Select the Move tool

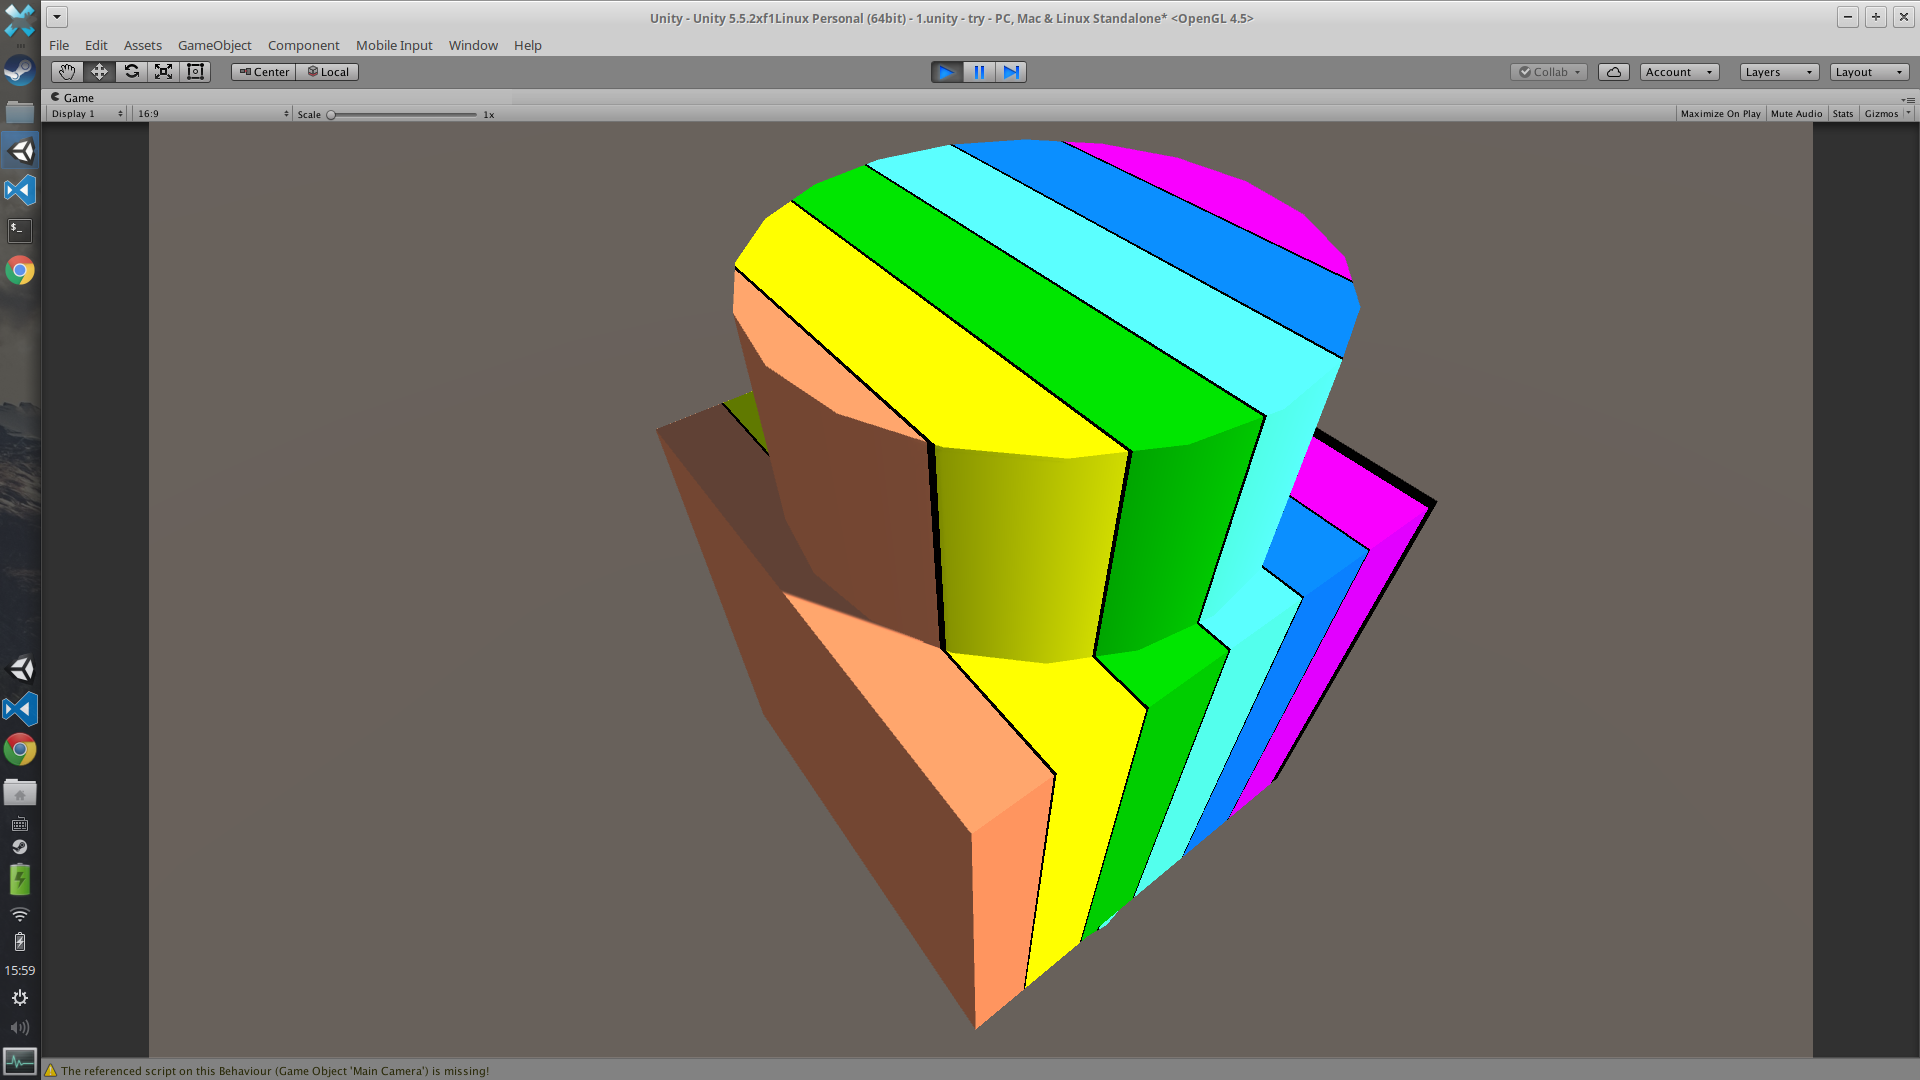[x=99, y=72]
